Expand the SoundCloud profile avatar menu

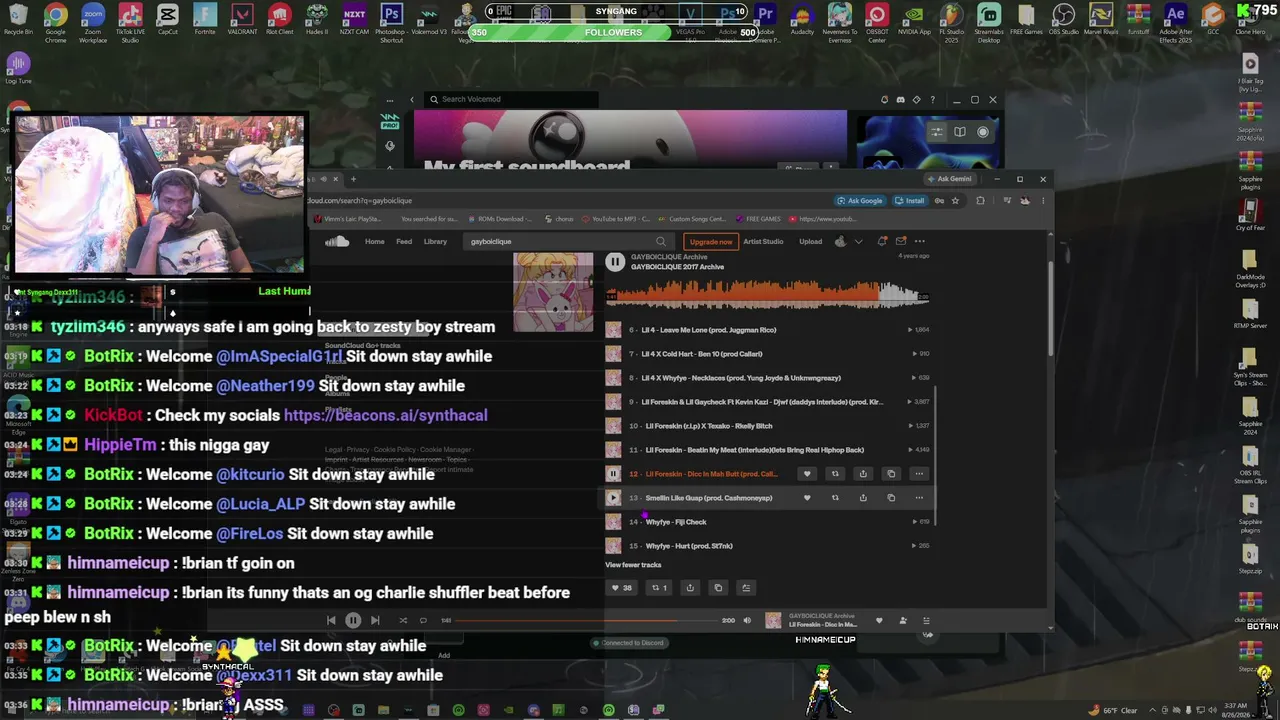tap(848, 241)
